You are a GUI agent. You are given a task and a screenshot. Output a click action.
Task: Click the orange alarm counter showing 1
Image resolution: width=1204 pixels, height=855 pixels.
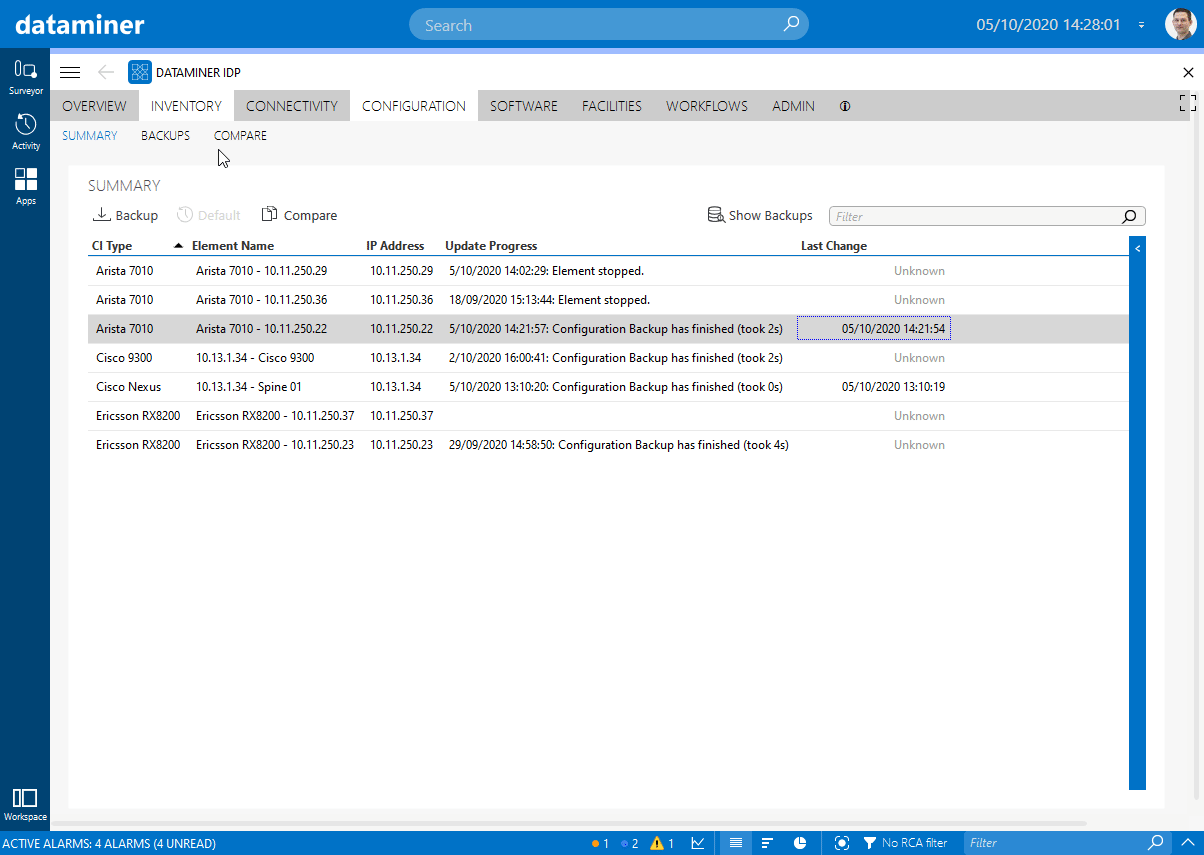click(x=600, y=843)
